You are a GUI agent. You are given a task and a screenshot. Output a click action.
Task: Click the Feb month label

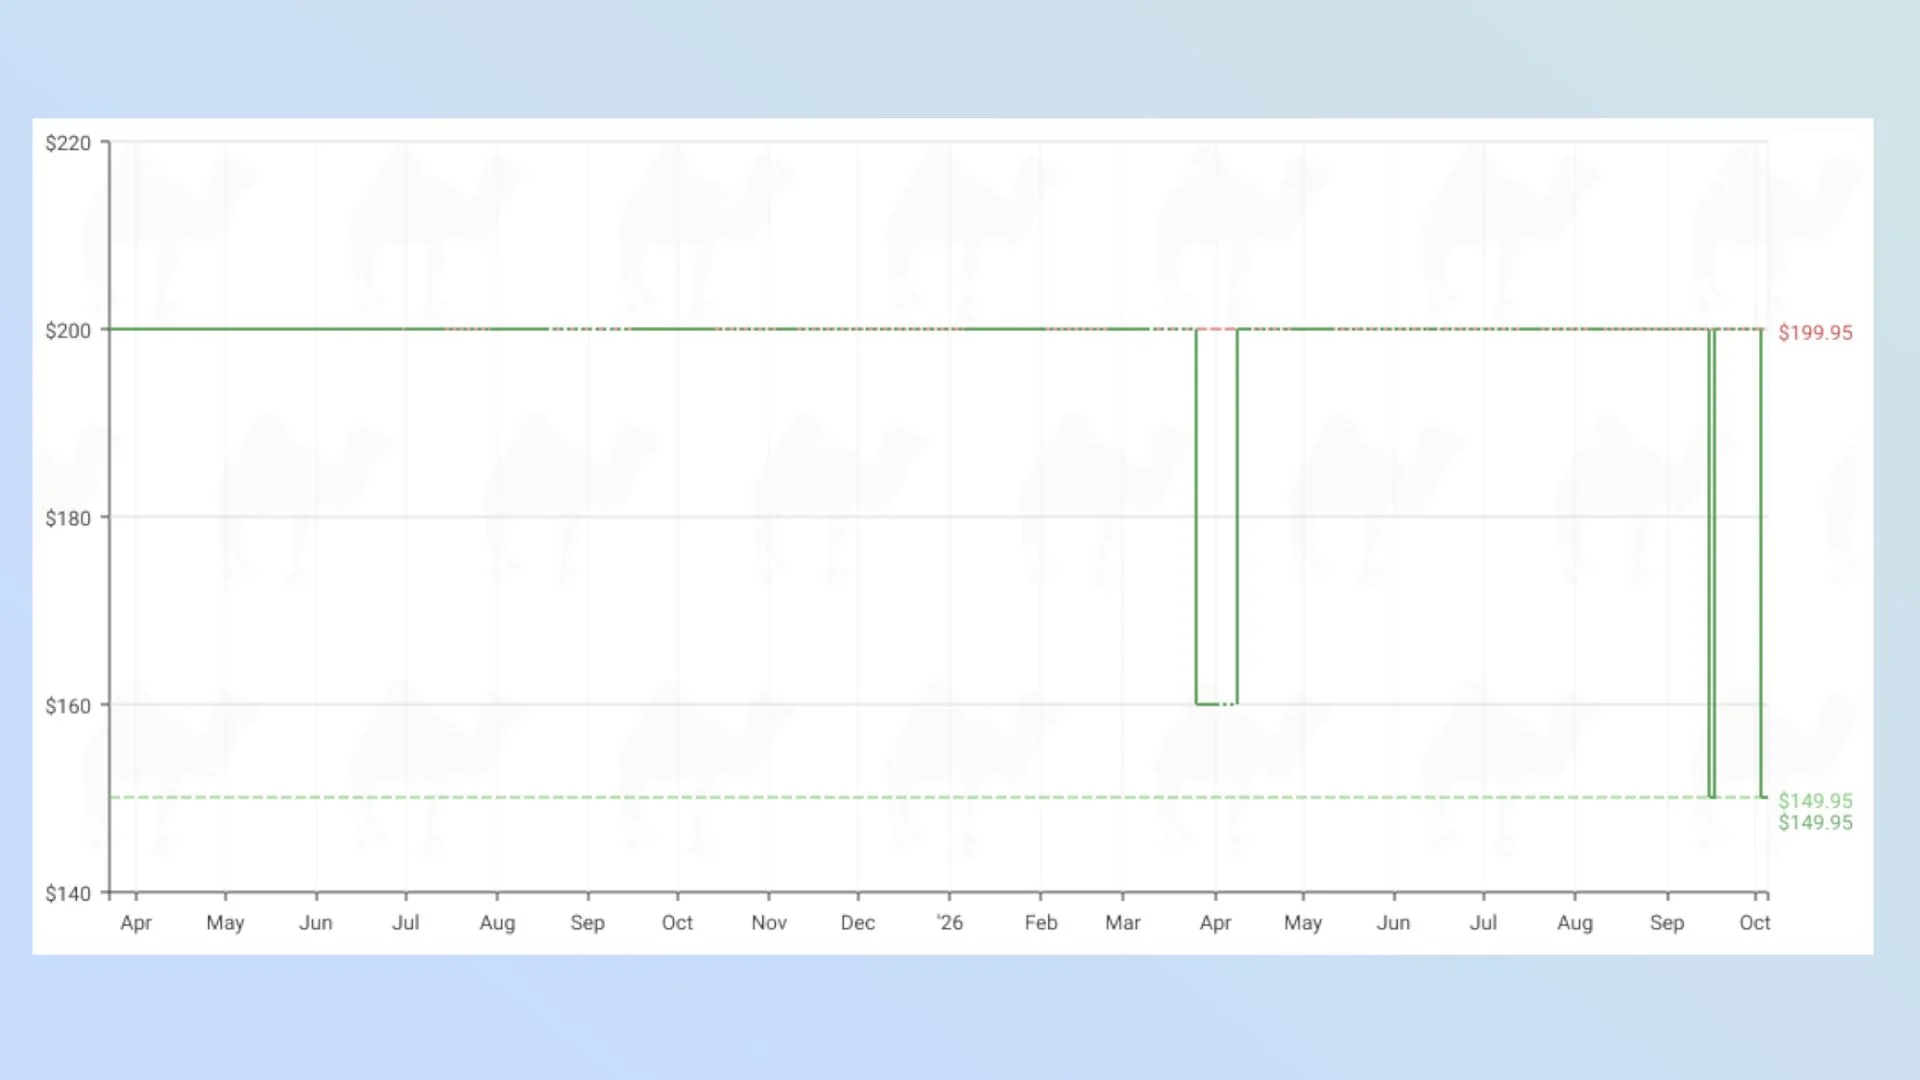click(1041, 923)
